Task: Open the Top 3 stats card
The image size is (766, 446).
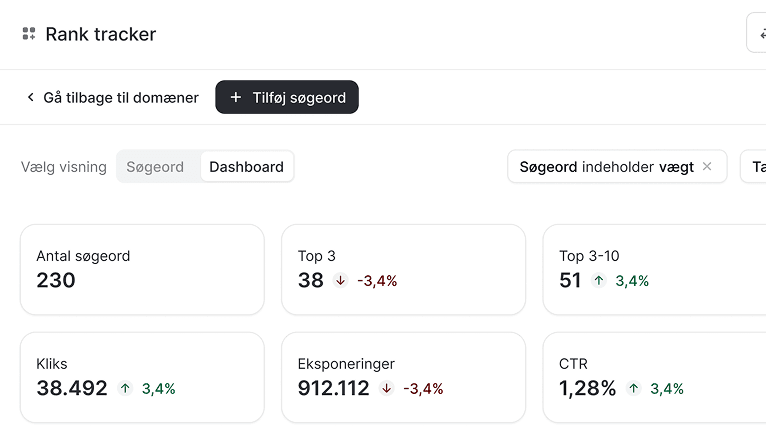Action: pyautogui.click(x=404, y=270)
